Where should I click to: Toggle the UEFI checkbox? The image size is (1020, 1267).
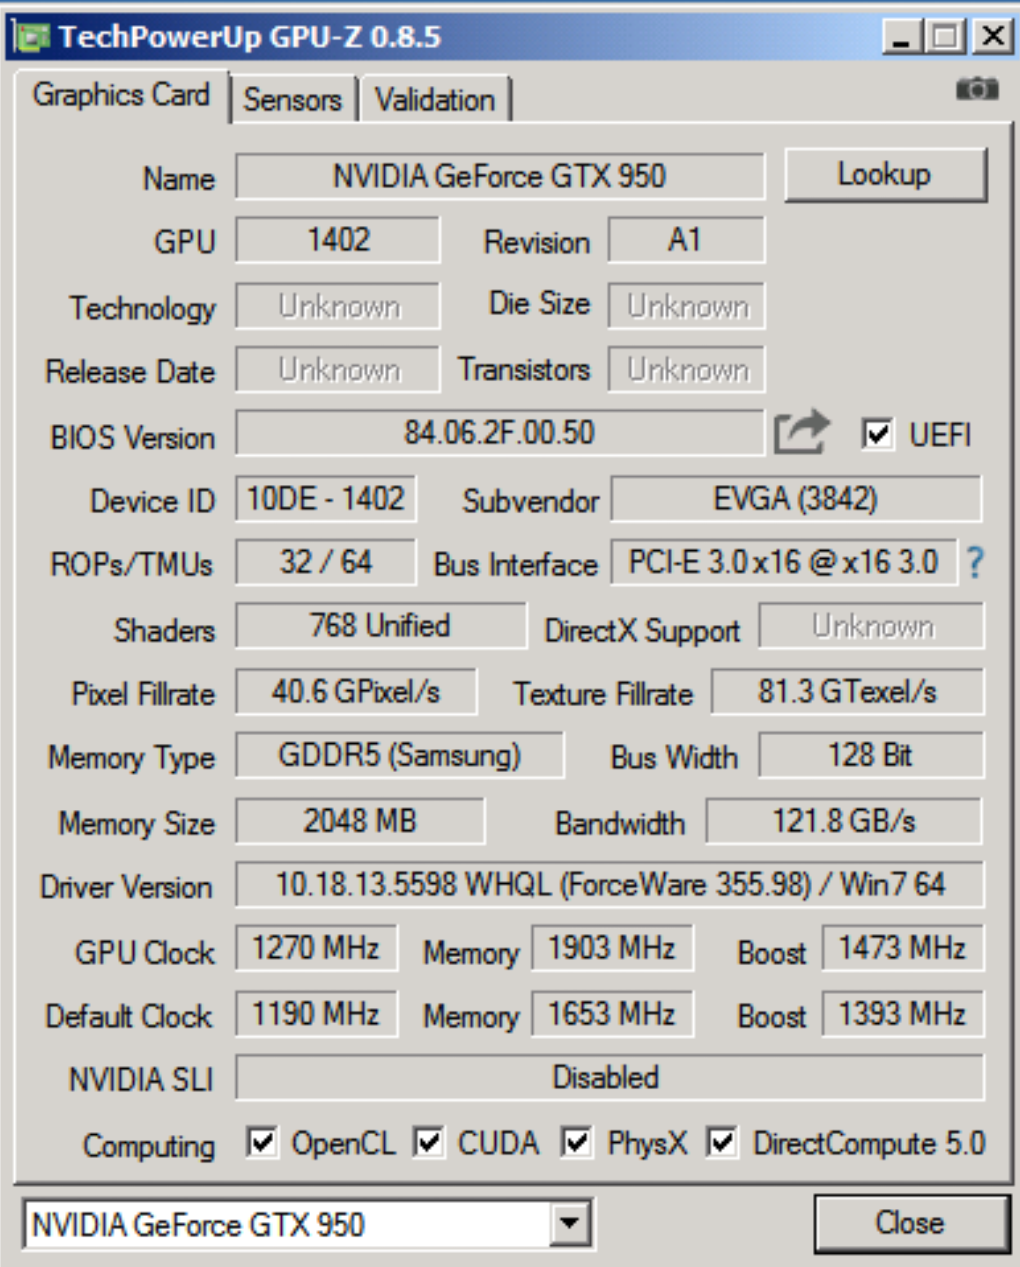[x=877, y=434]
